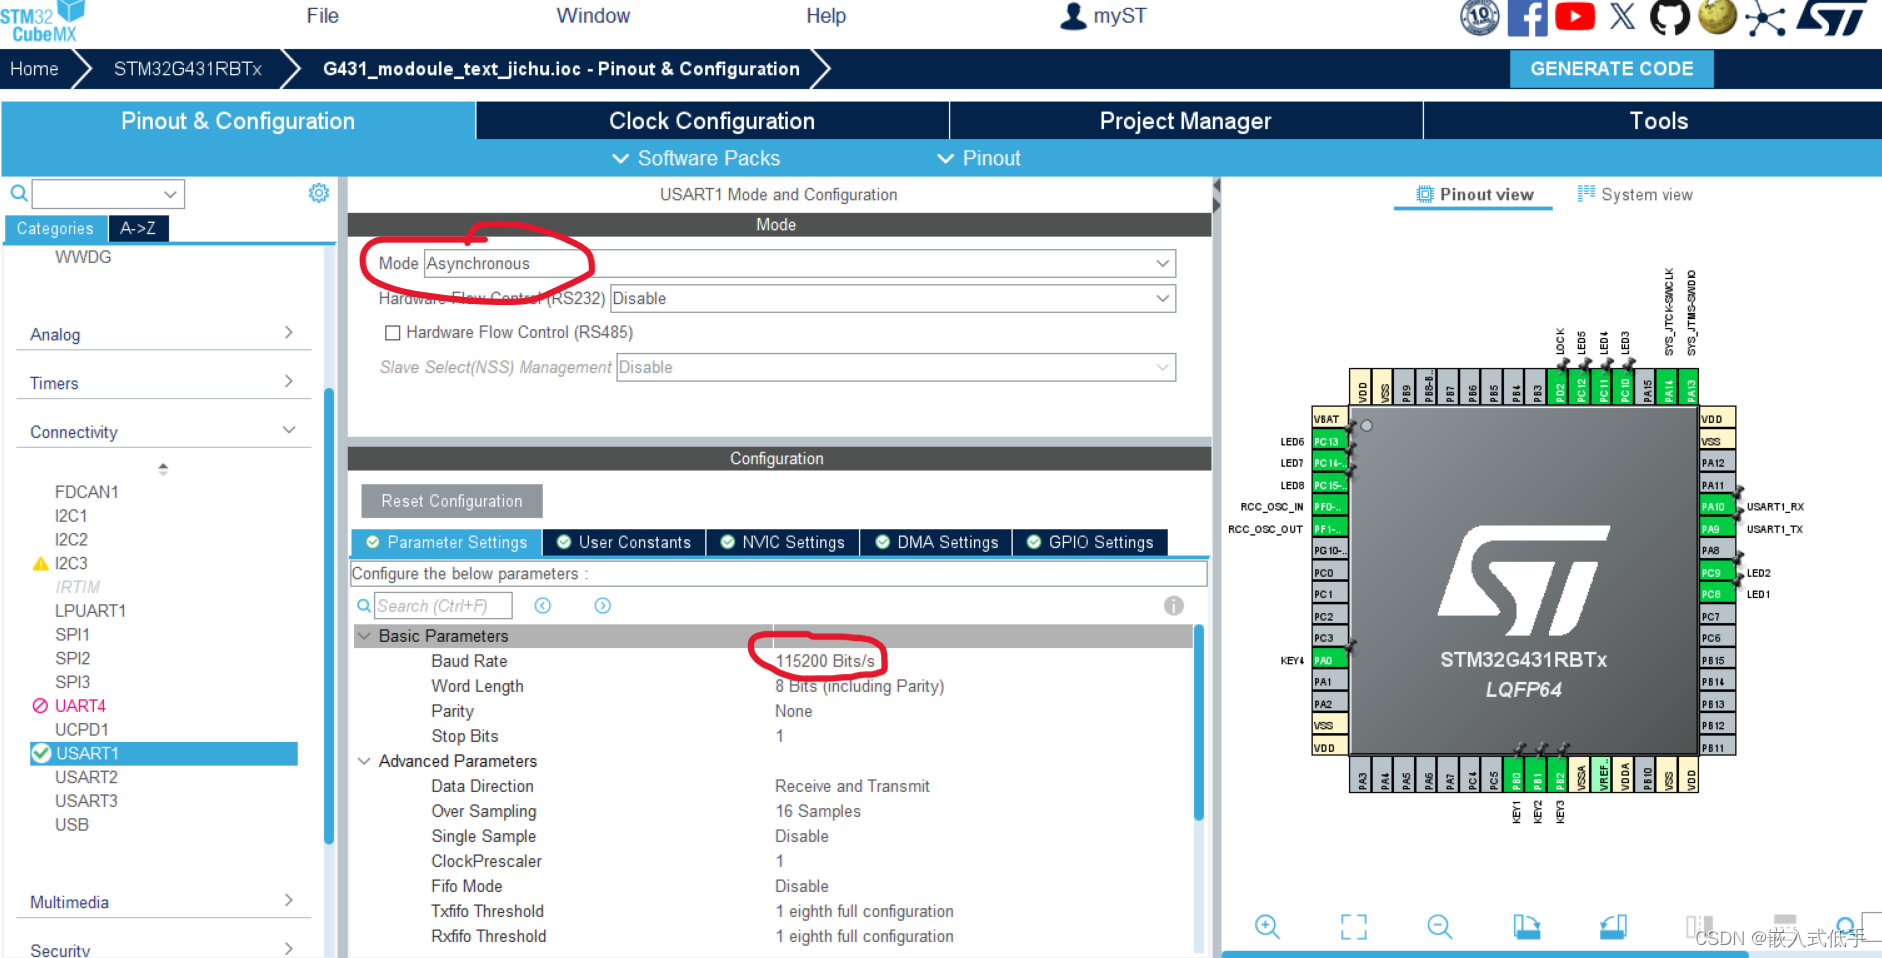Click the conflict icon beside UART4
Viewport: 1882px width, 958px height.
point(40,706)
